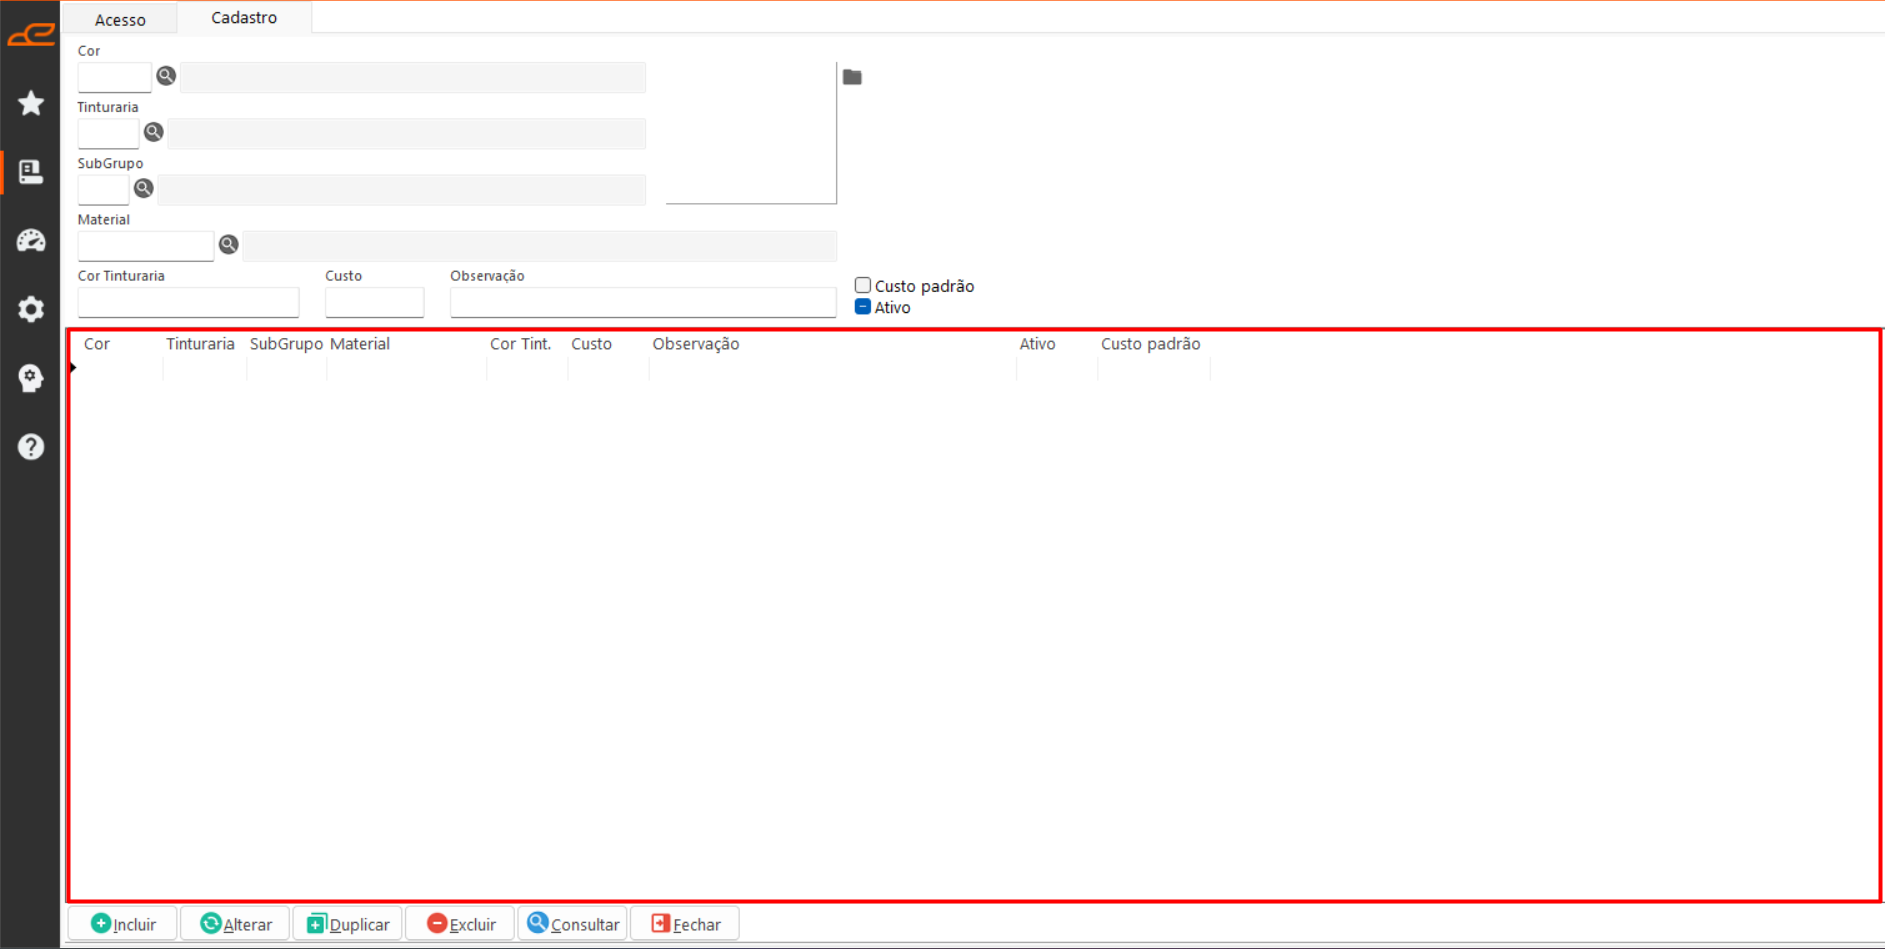Image resolution: width=1885 pixels, height=949 pixels.
Task: Search Material with magnifier icon
Action: 228,244
